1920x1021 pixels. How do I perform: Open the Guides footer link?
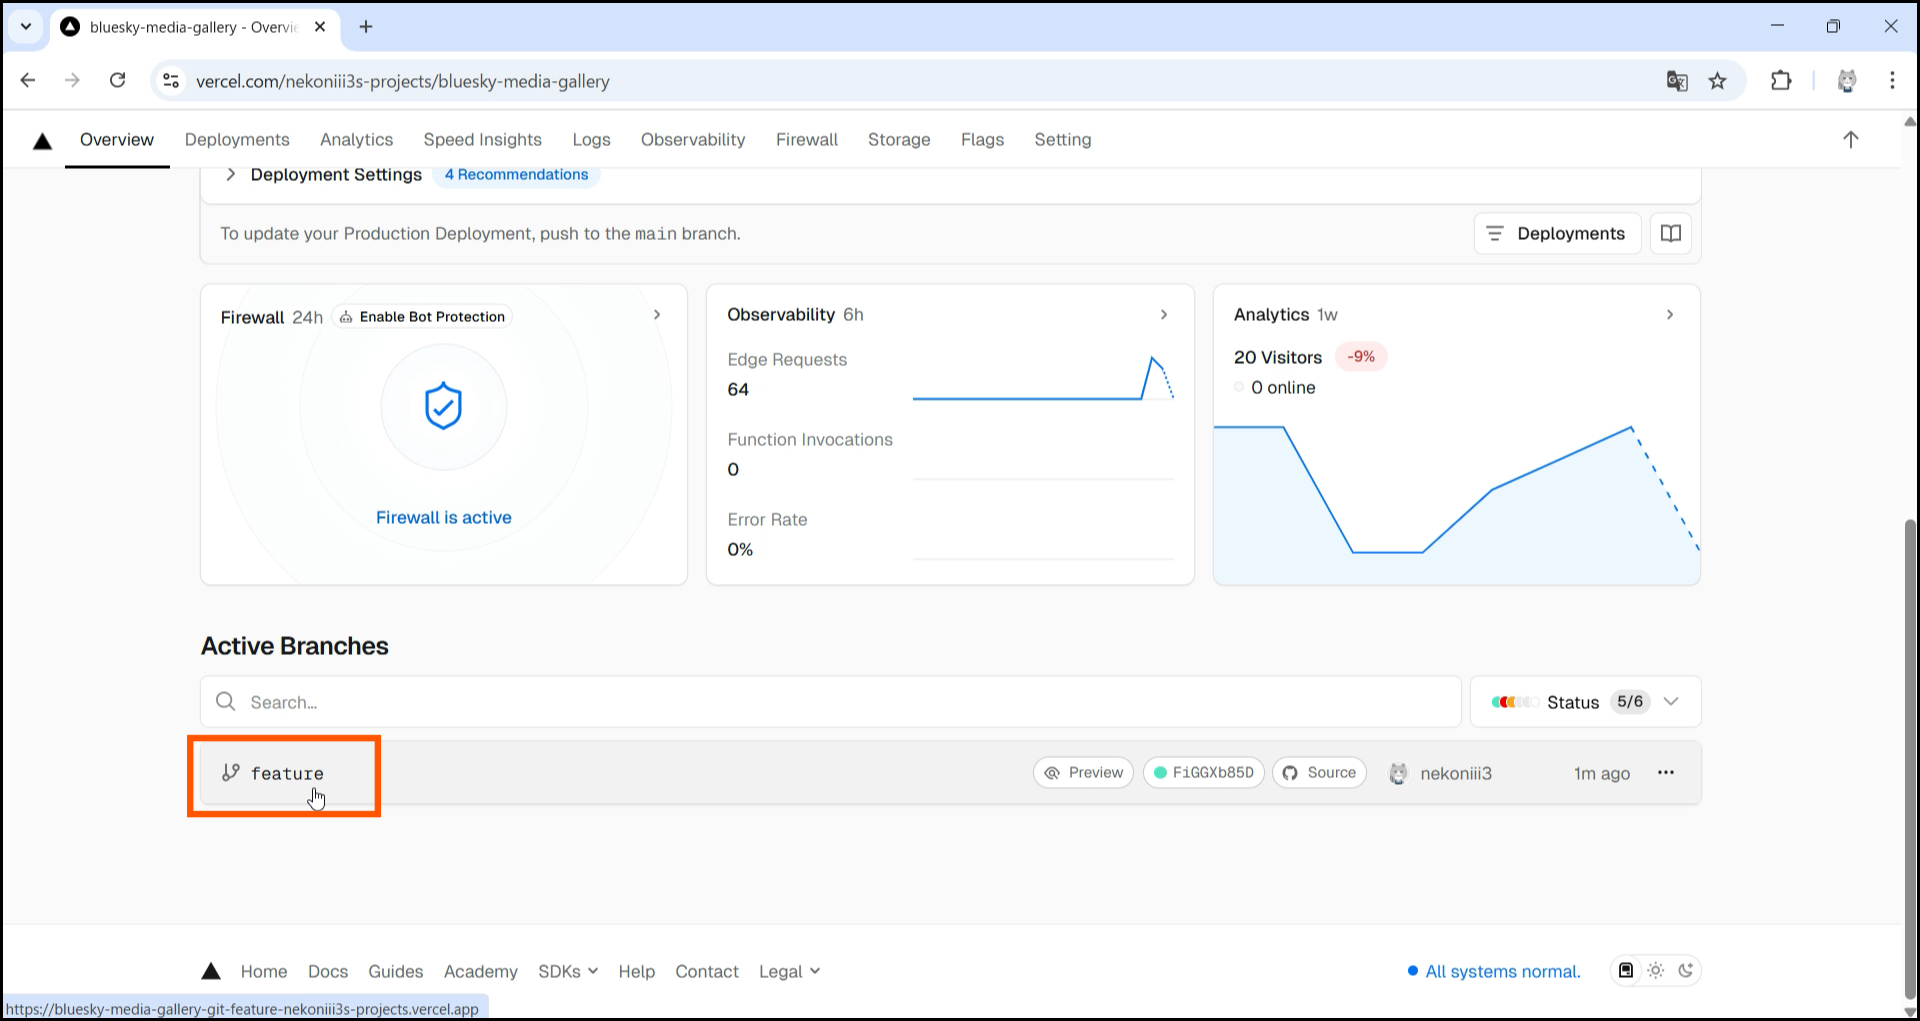point(396,971)
